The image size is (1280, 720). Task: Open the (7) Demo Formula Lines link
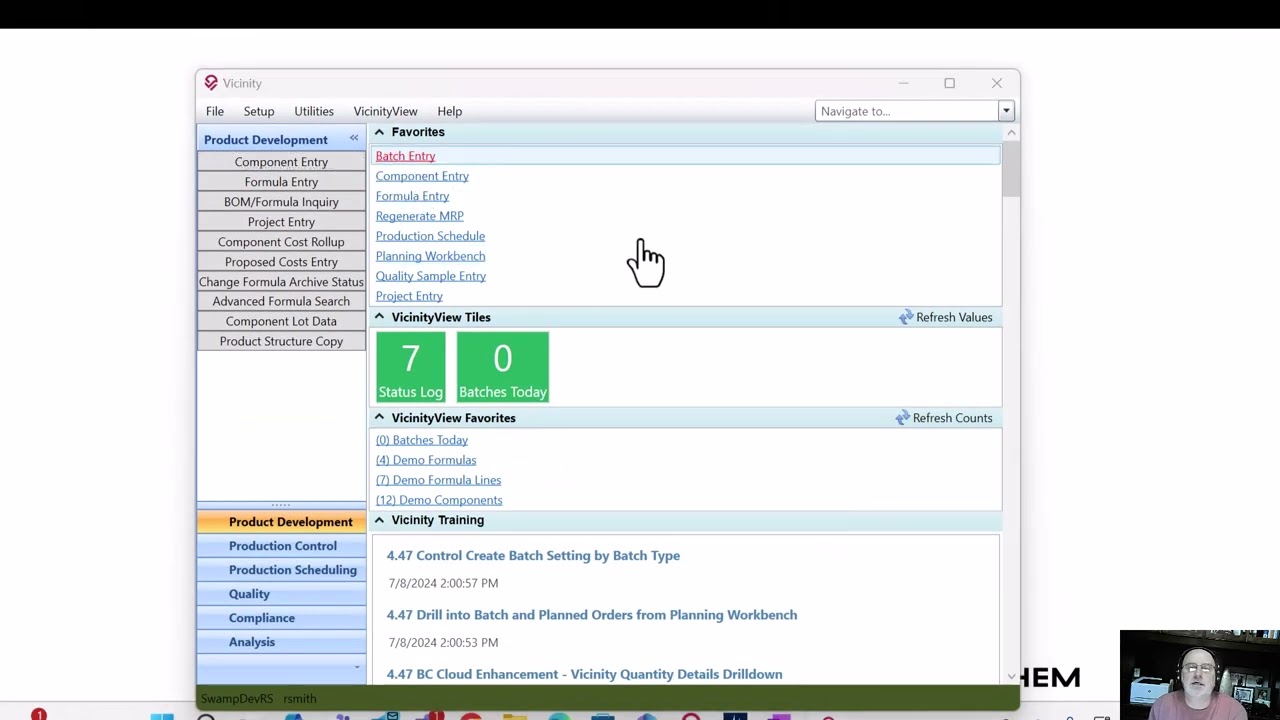(x=438, y=480)
